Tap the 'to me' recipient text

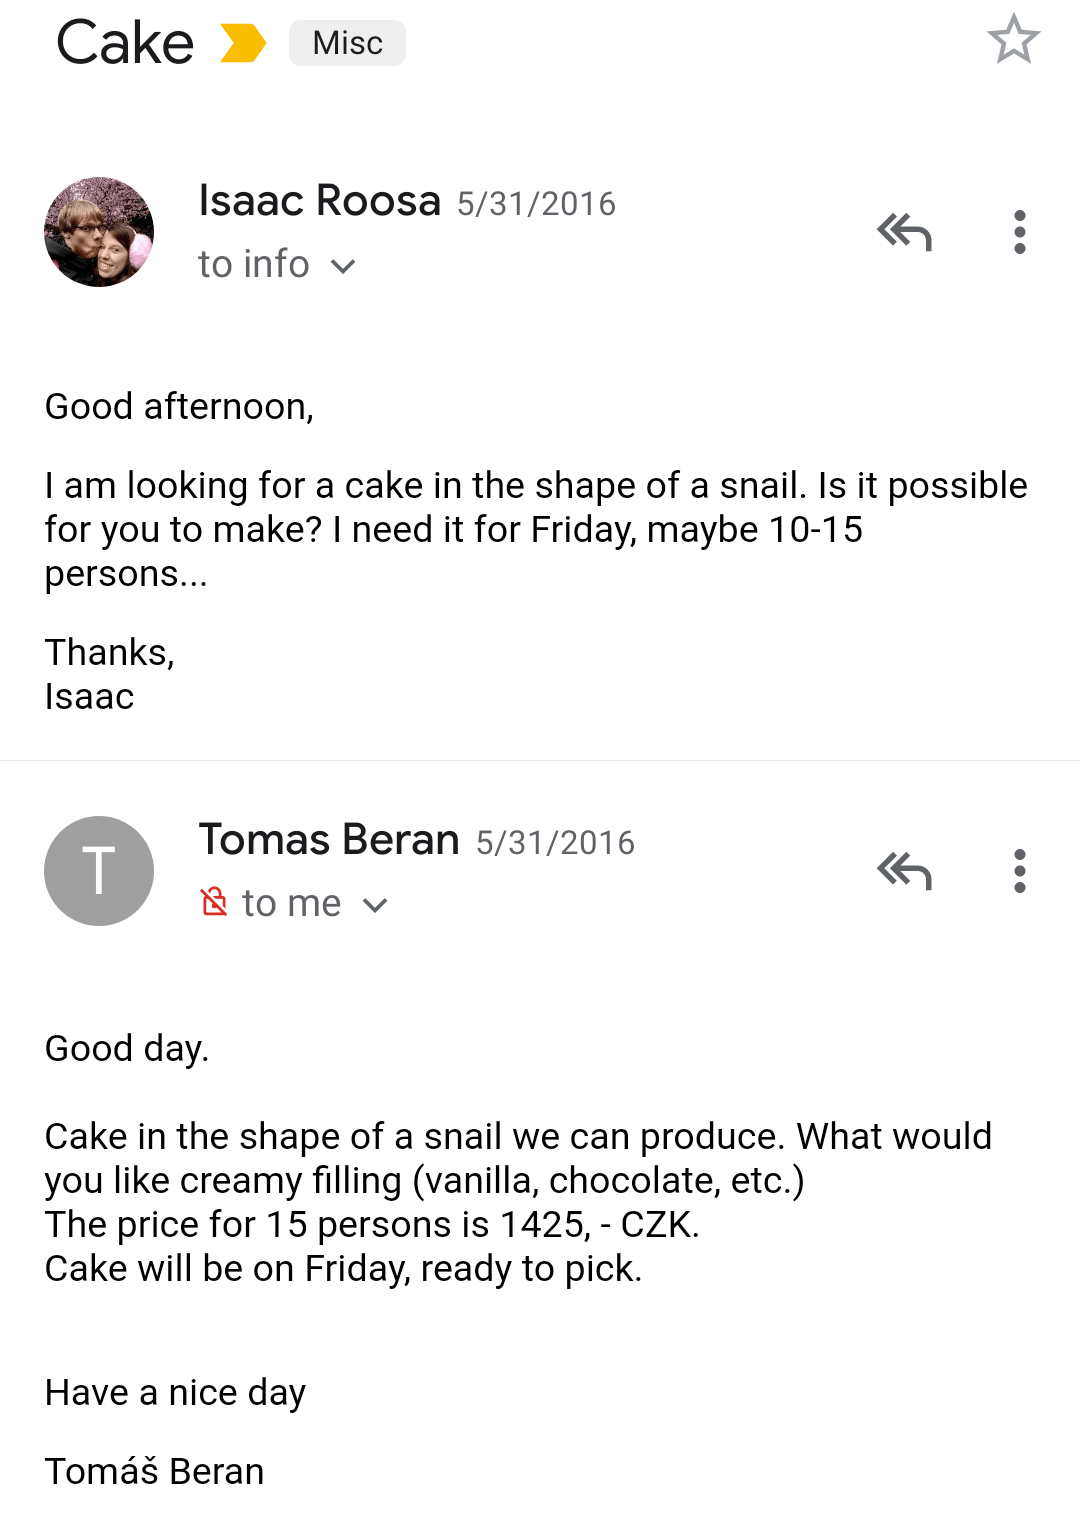291,903
